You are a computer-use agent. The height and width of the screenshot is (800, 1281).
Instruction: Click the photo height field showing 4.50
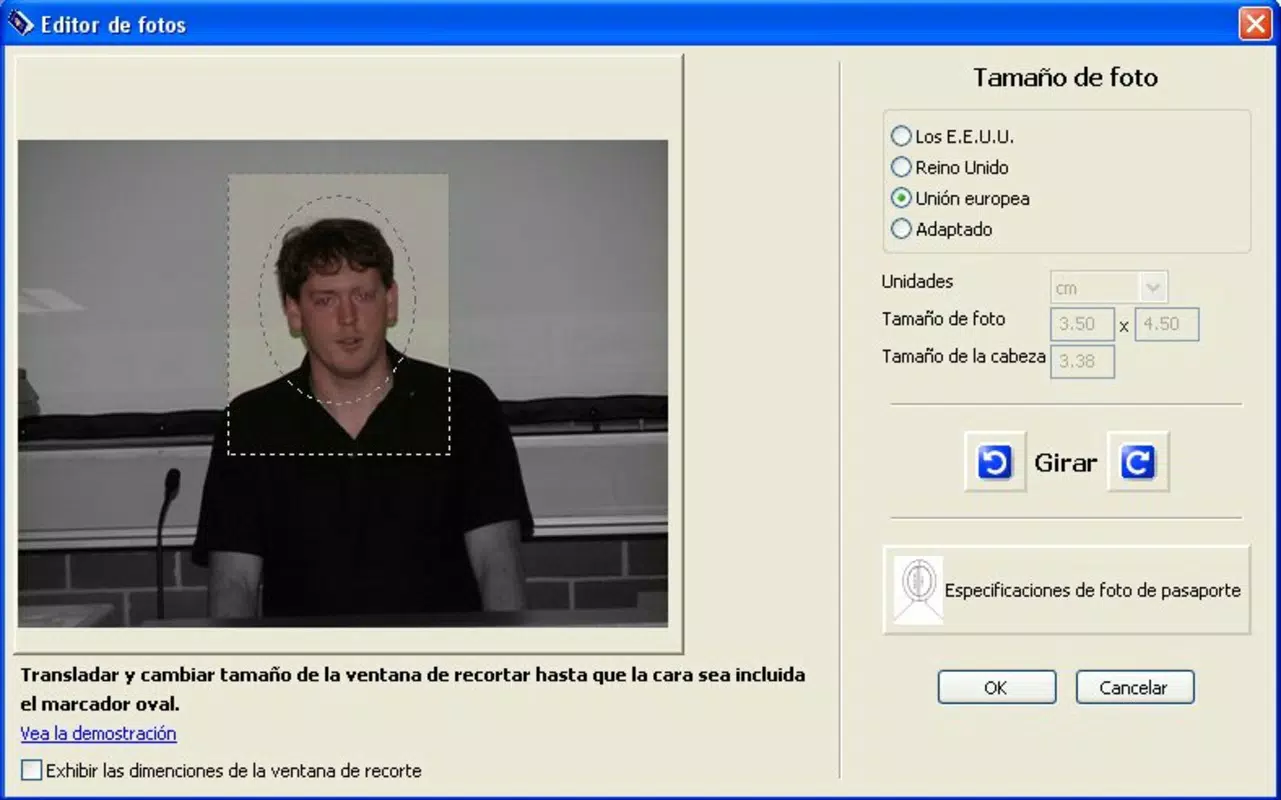tap(1166, 324)
